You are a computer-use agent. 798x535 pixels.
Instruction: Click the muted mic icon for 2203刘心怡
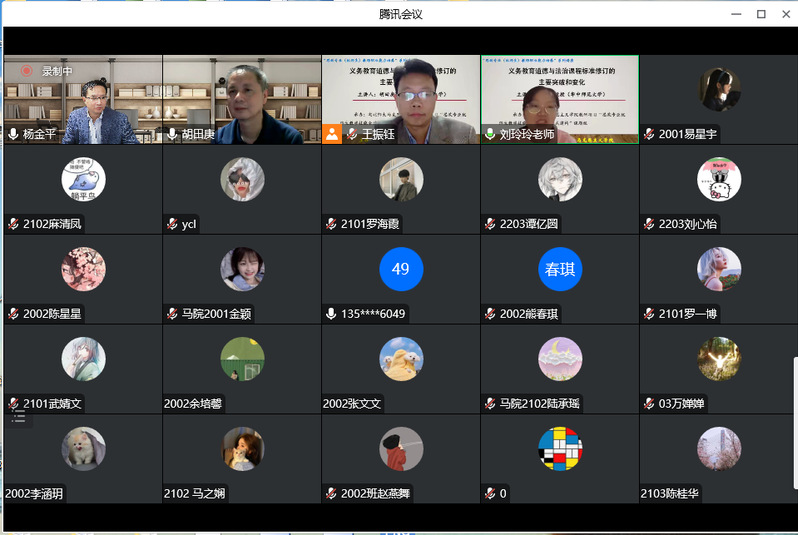pos(650,224)
